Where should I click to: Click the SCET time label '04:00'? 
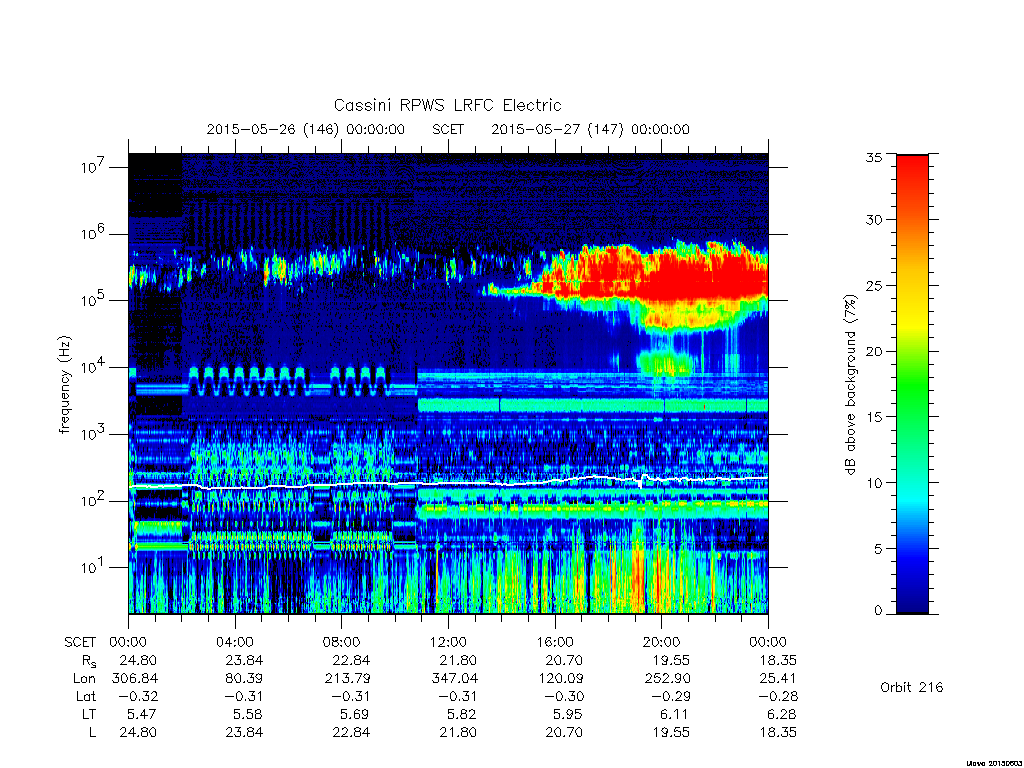coord(234,642)
